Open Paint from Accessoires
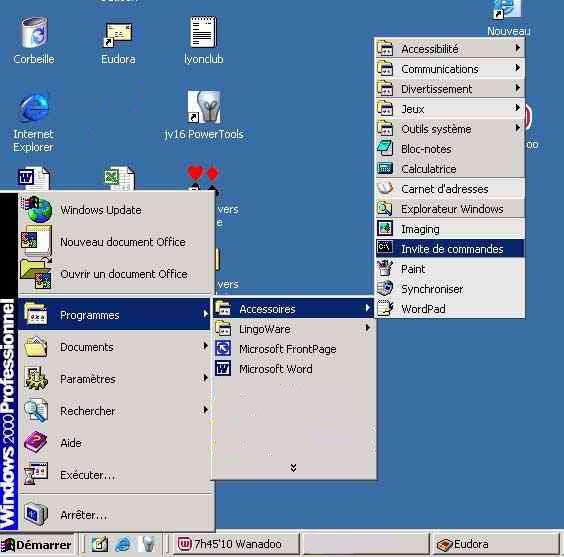Screen dimensions: 564x557 (450, 269)
